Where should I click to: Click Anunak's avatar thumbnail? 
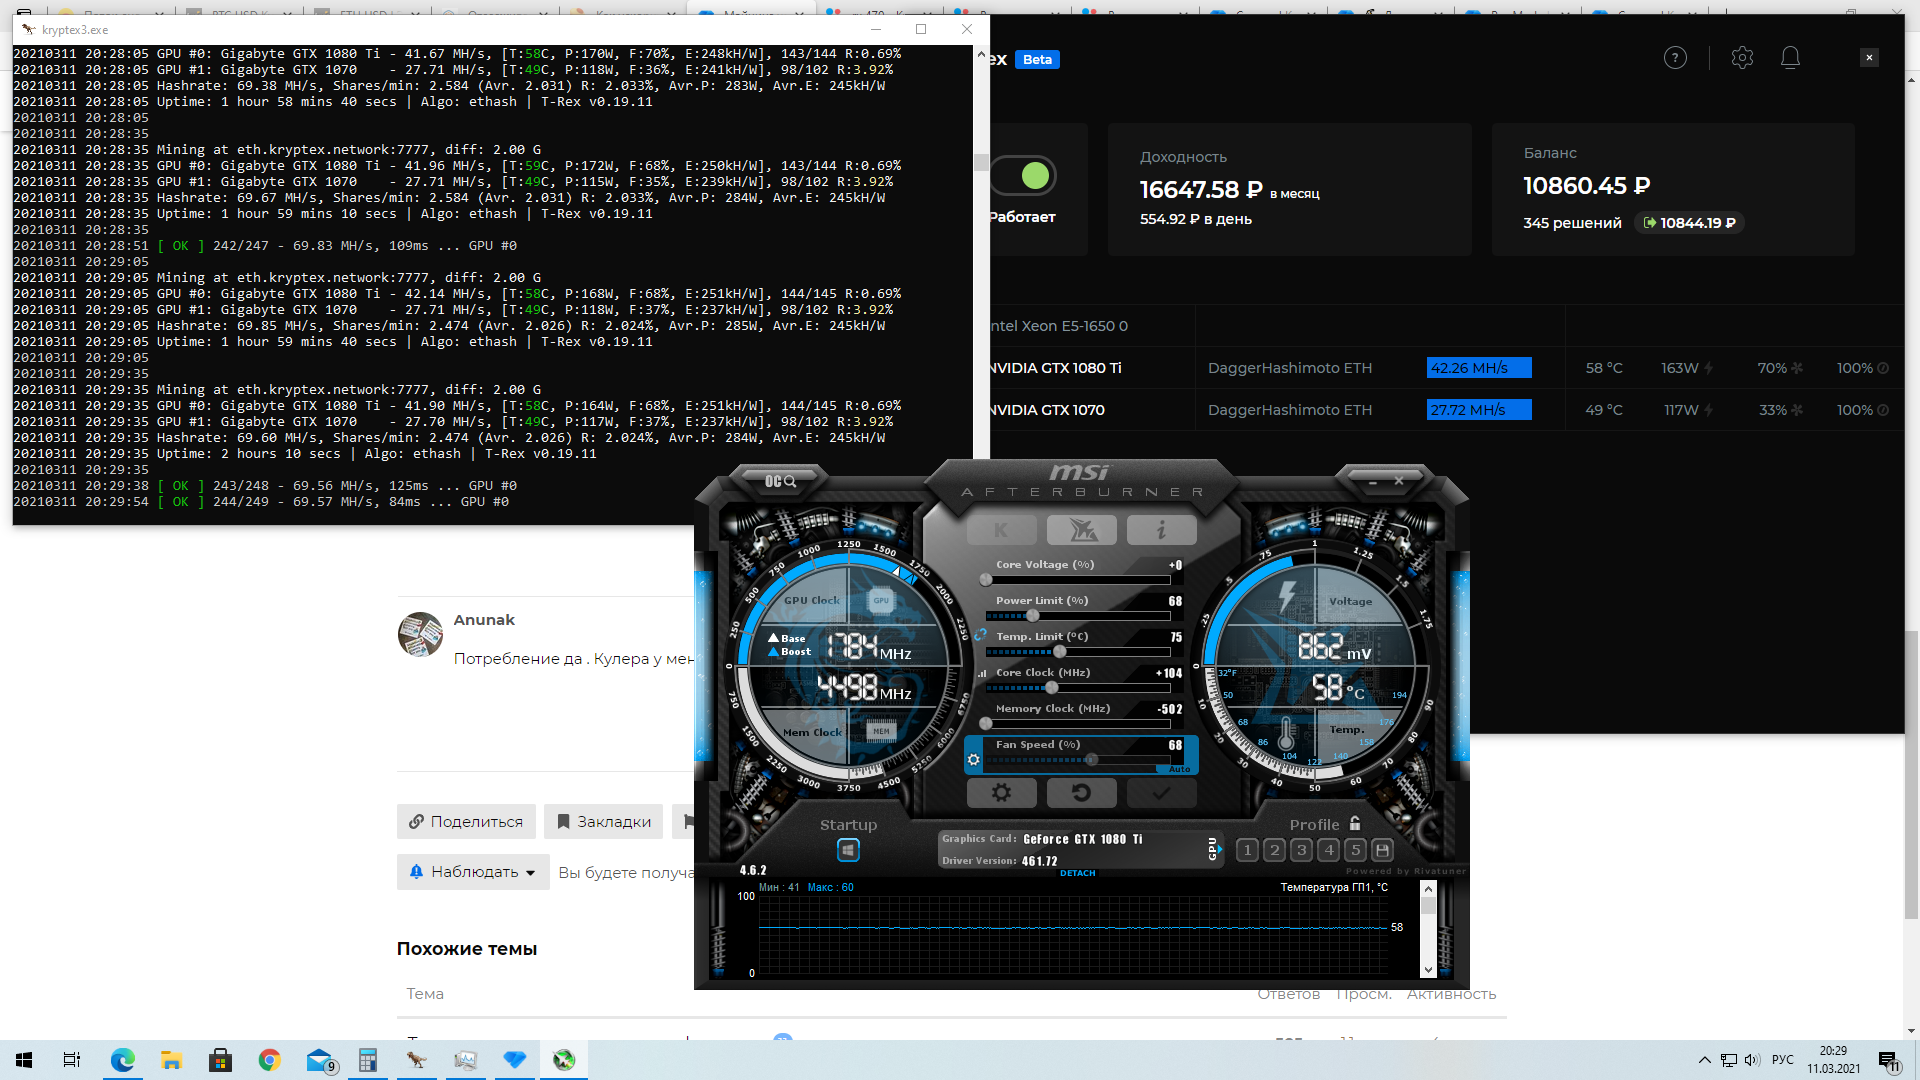[420, 634]
